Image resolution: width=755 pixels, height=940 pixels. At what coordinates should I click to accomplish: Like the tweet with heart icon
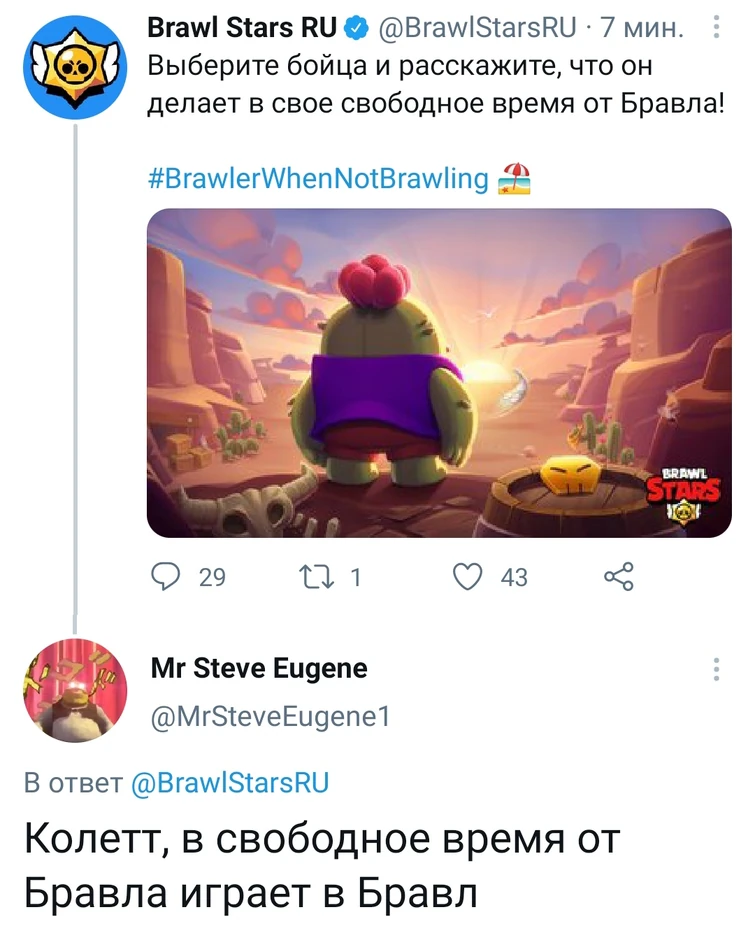pyautogui.click(x=467, y=577)
